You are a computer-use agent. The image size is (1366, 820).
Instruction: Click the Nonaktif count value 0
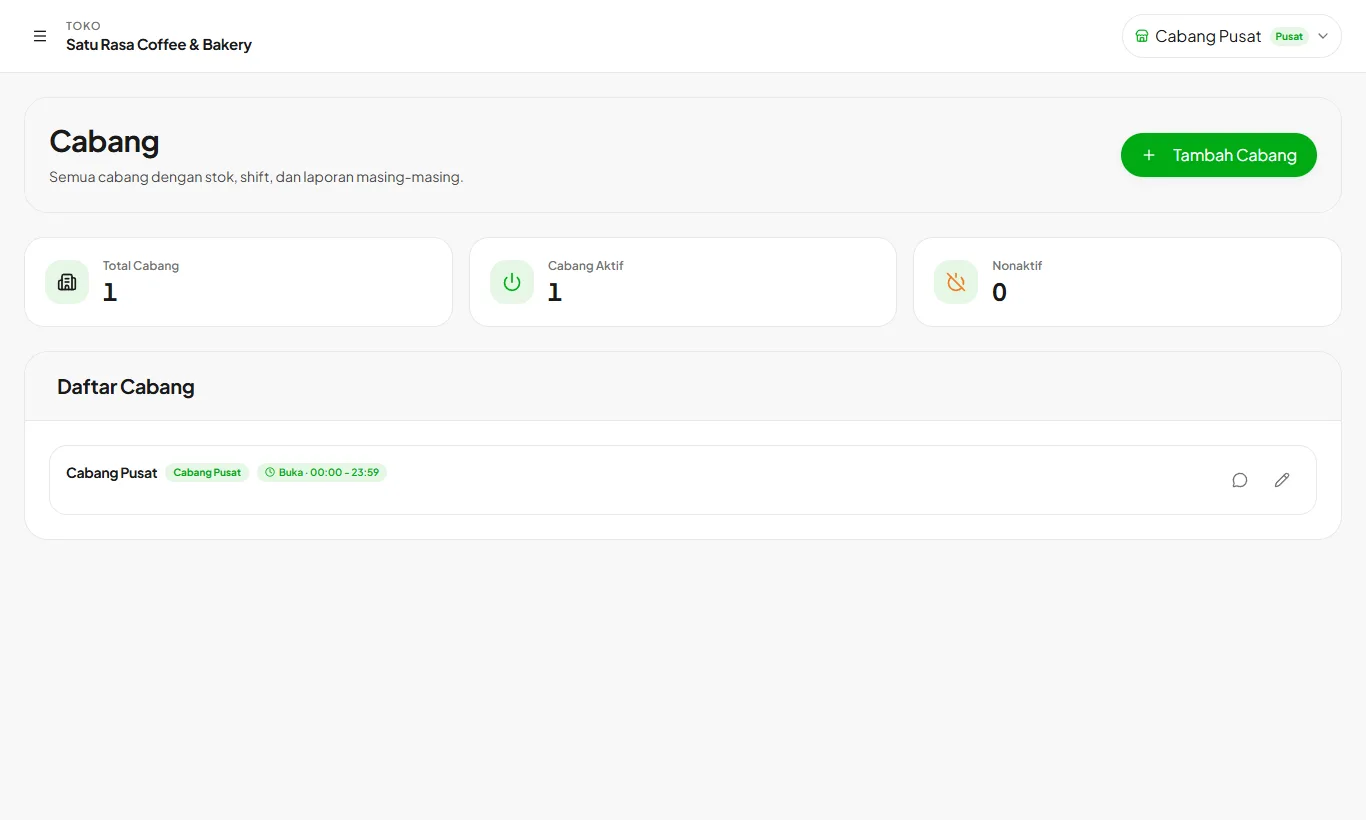click(x=999, y=292)
